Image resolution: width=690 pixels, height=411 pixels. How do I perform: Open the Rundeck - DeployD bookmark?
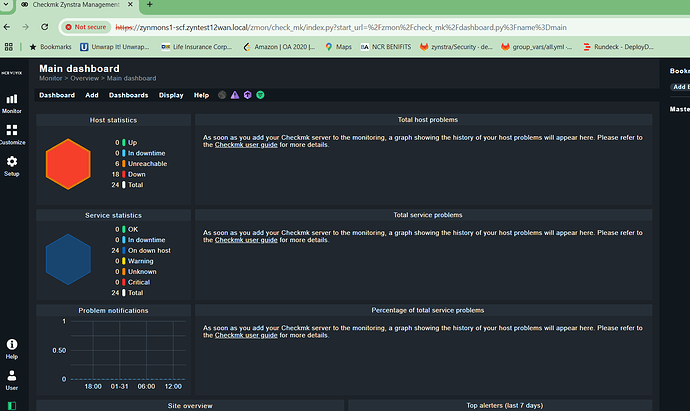pos(618,47)
